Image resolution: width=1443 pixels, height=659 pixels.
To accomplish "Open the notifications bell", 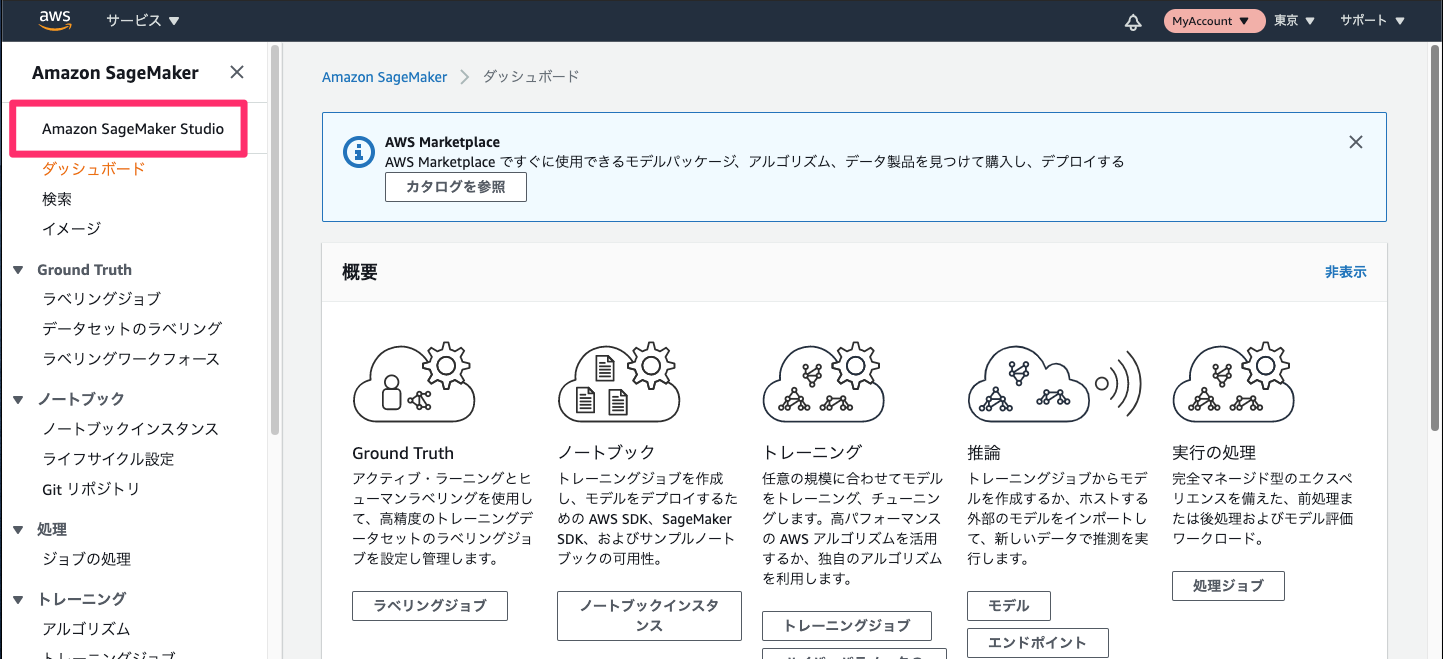I will point(1133,21).
